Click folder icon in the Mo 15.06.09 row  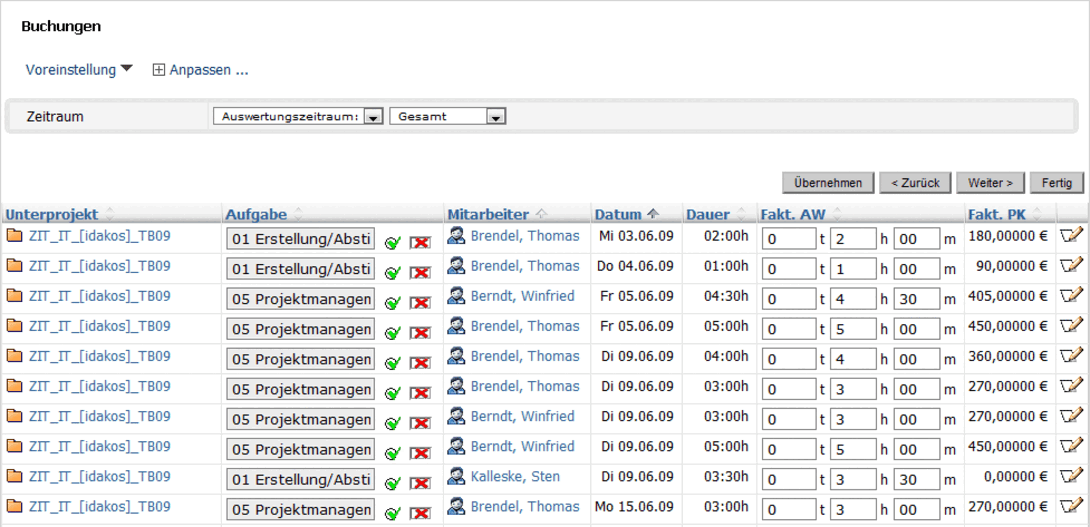(x=14, y=506)
